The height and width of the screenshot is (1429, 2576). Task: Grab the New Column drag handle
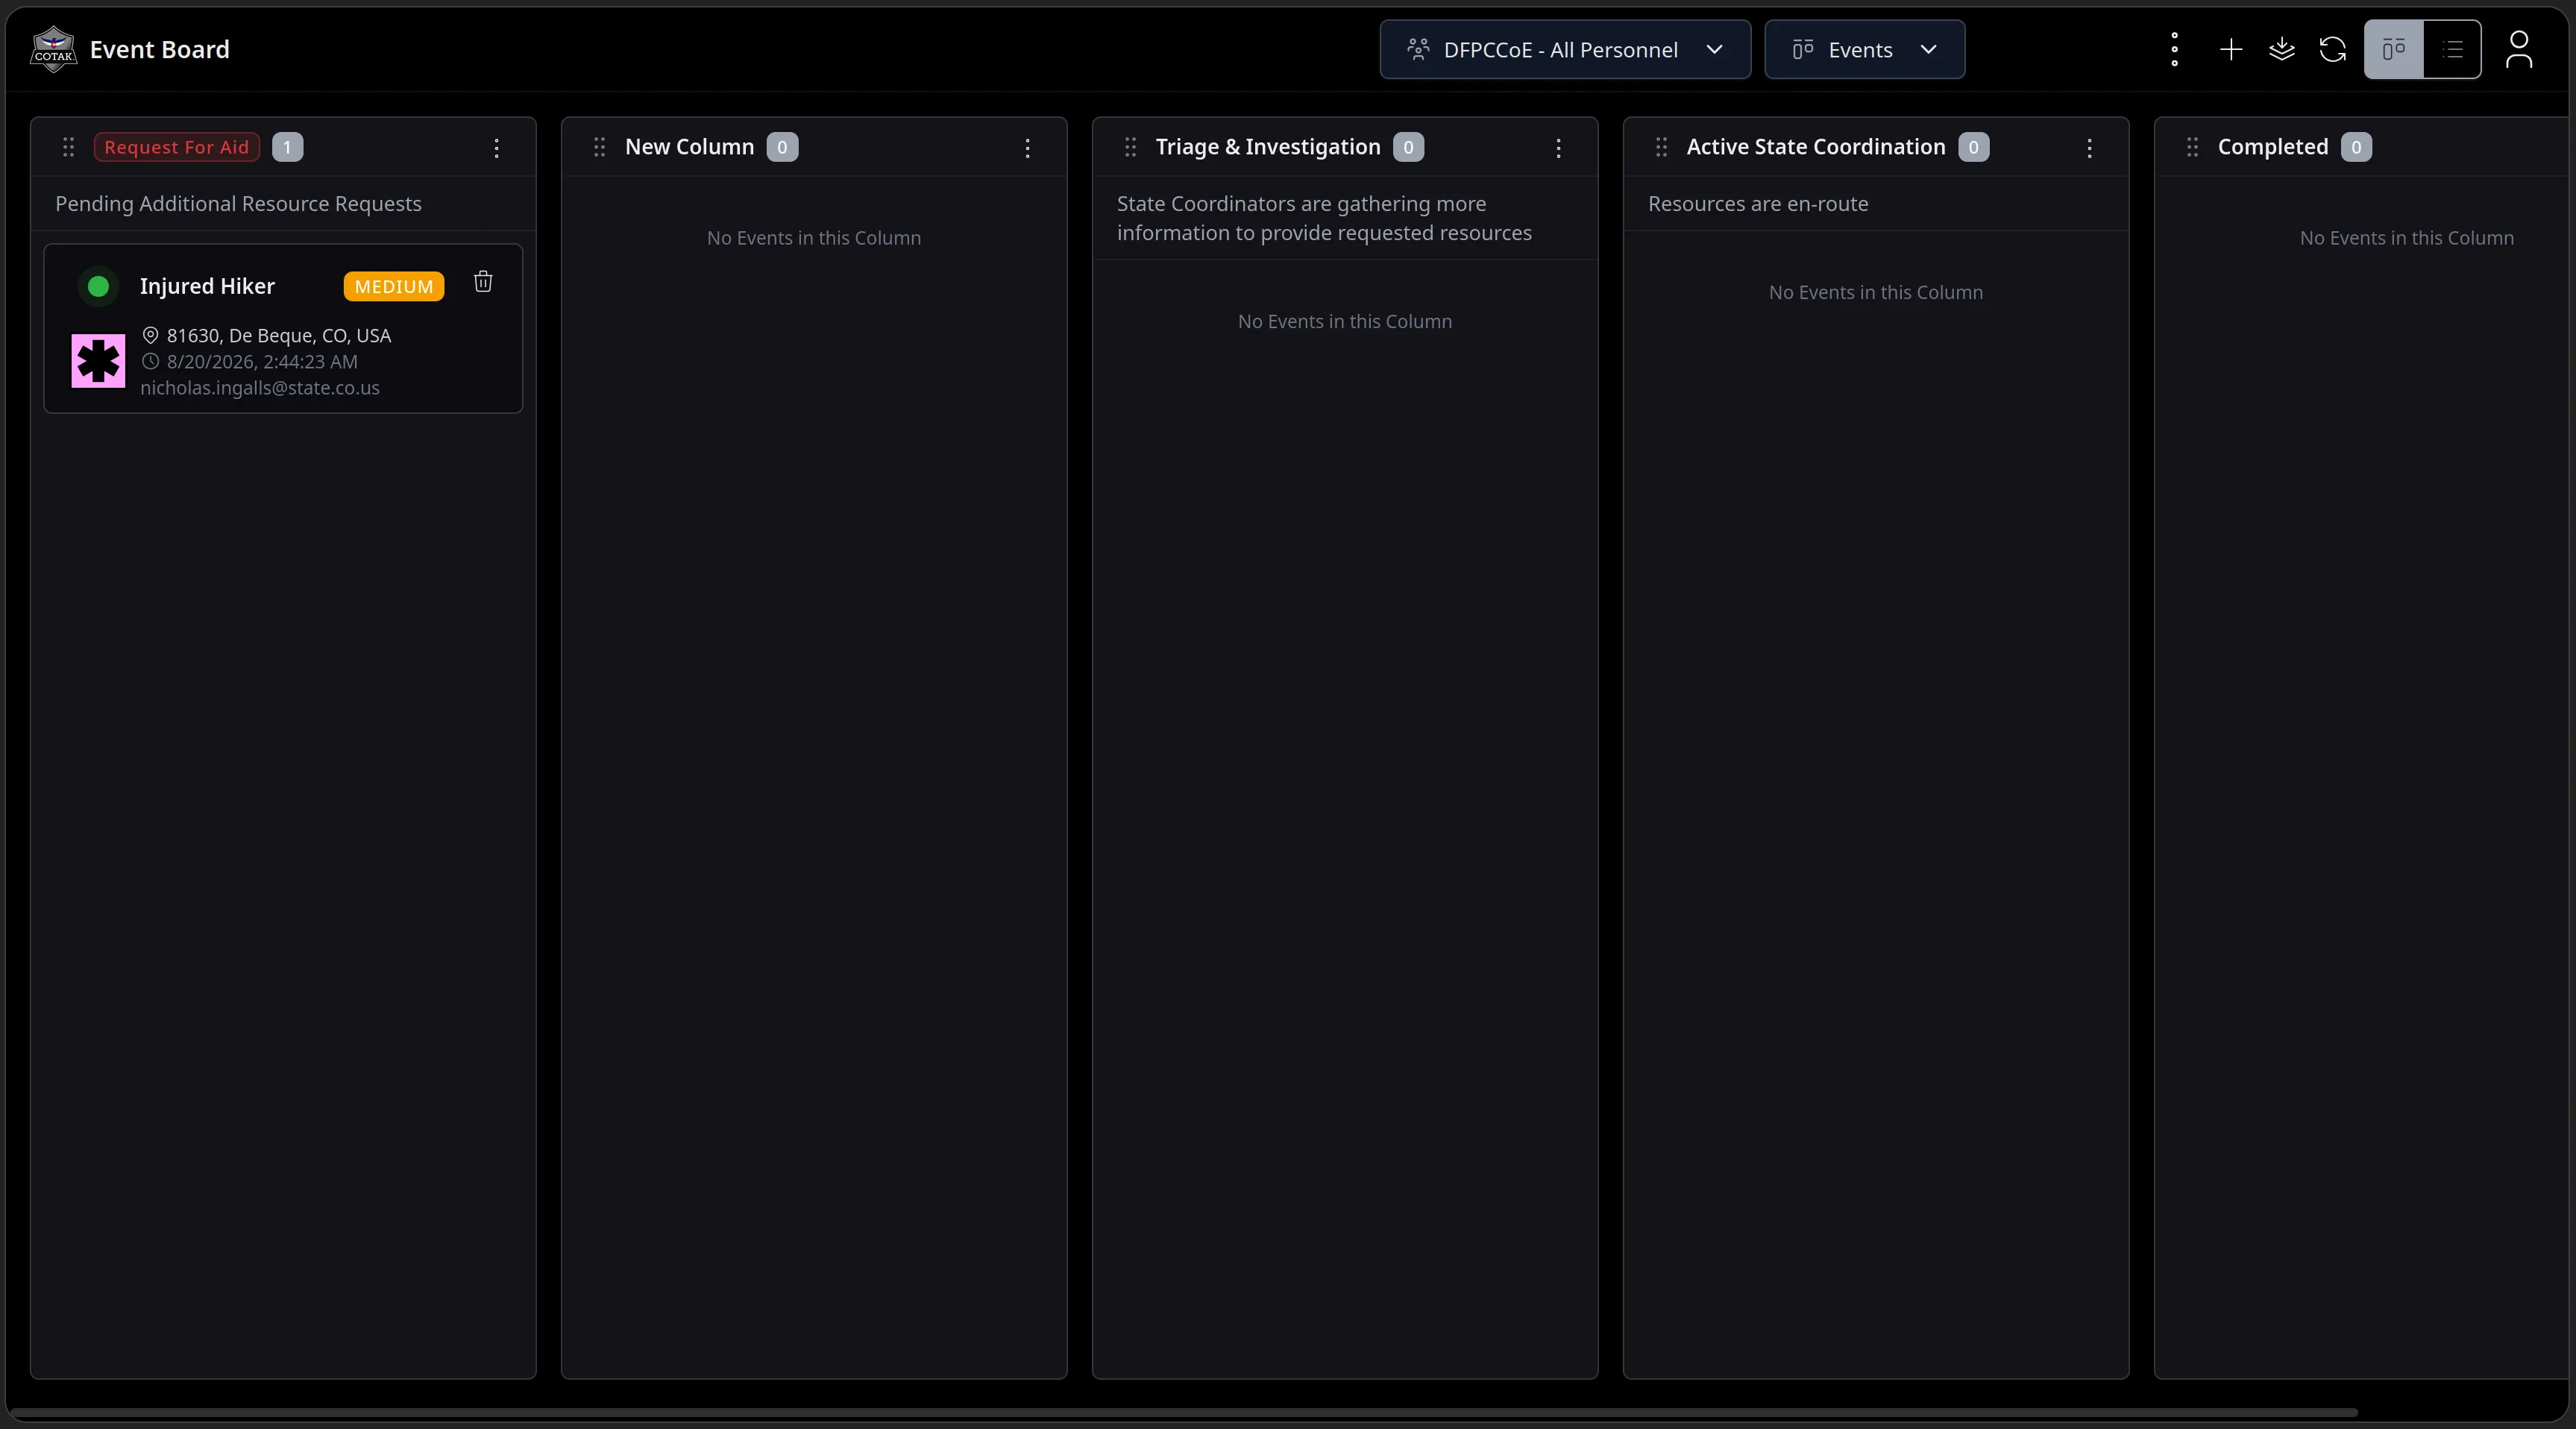click(599, 147)
